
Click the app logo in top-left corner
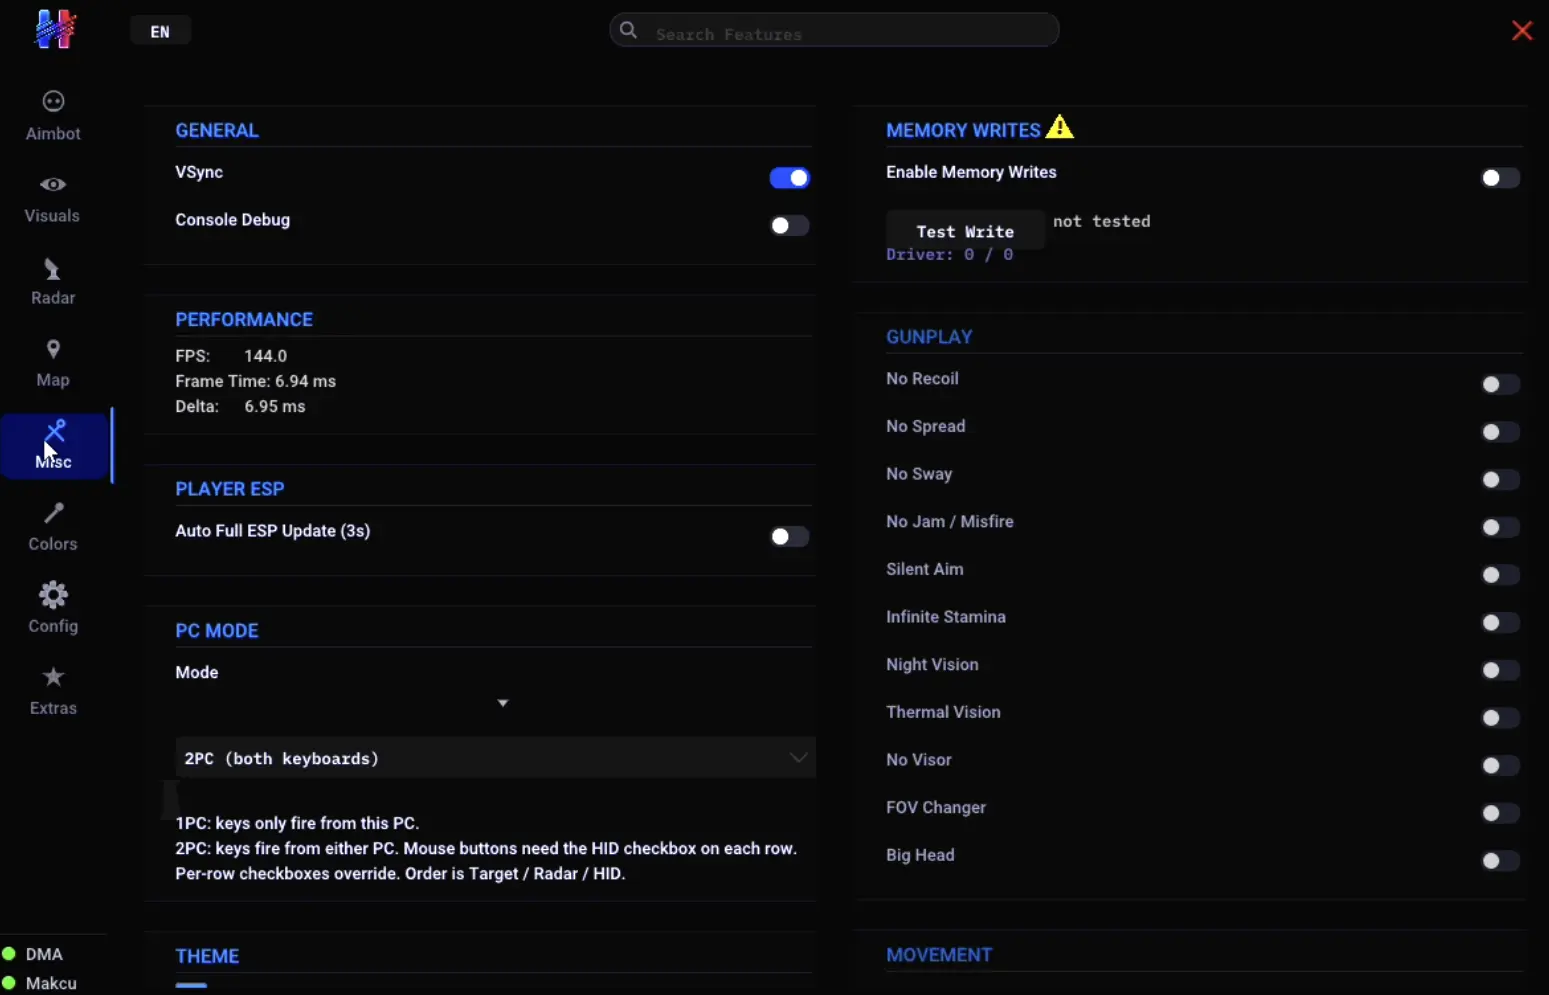point(55,29)
